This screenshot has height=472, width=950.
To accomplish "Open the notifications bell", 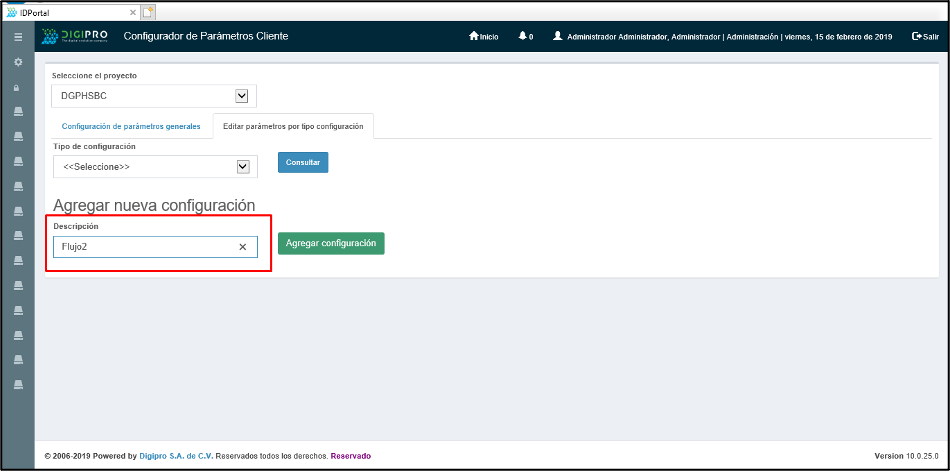I will click(523, 37).
